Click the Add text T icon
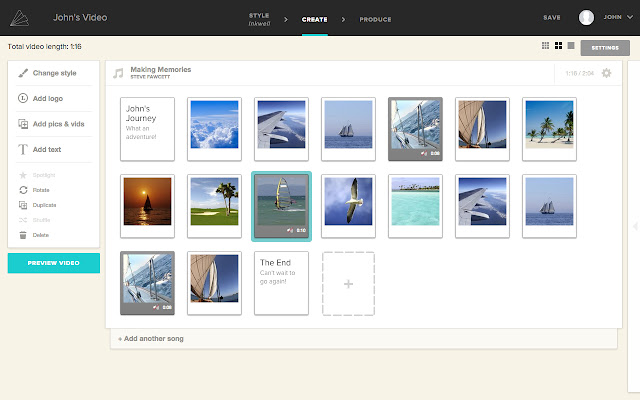This screenshot has height=400, width=640. coord(23,149)
